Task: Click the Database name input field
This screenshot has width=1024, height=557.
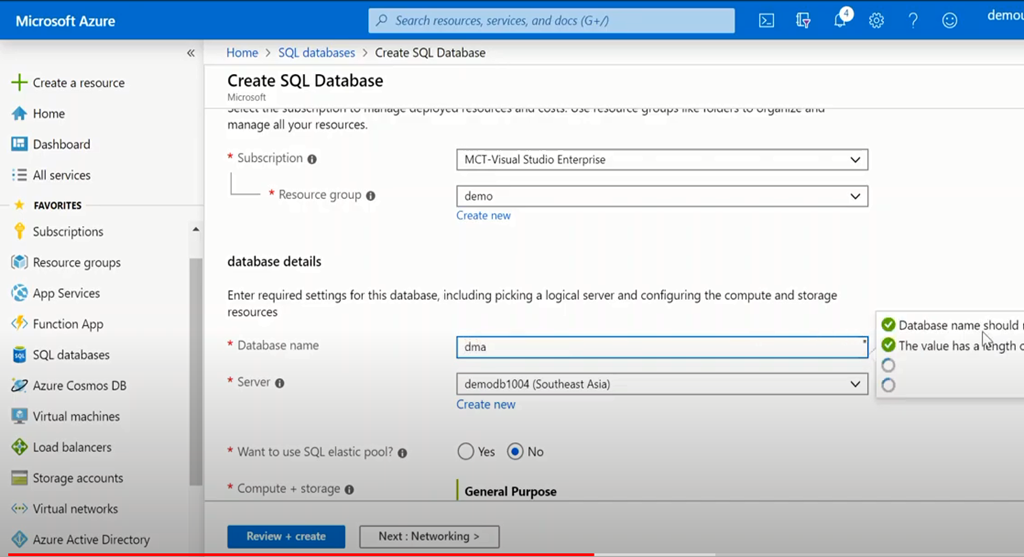Action: (661, 347)
